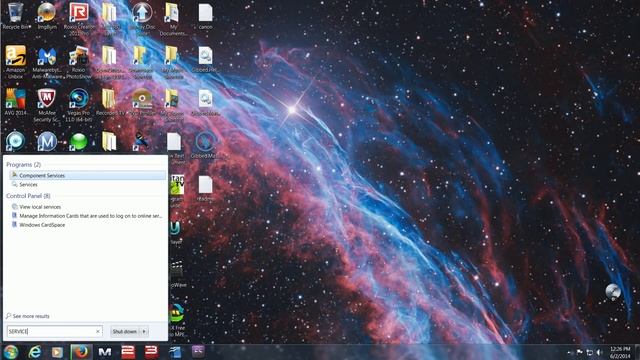640x360 pixels.
Task: Open the network tray icon
Action: (589, 352)
